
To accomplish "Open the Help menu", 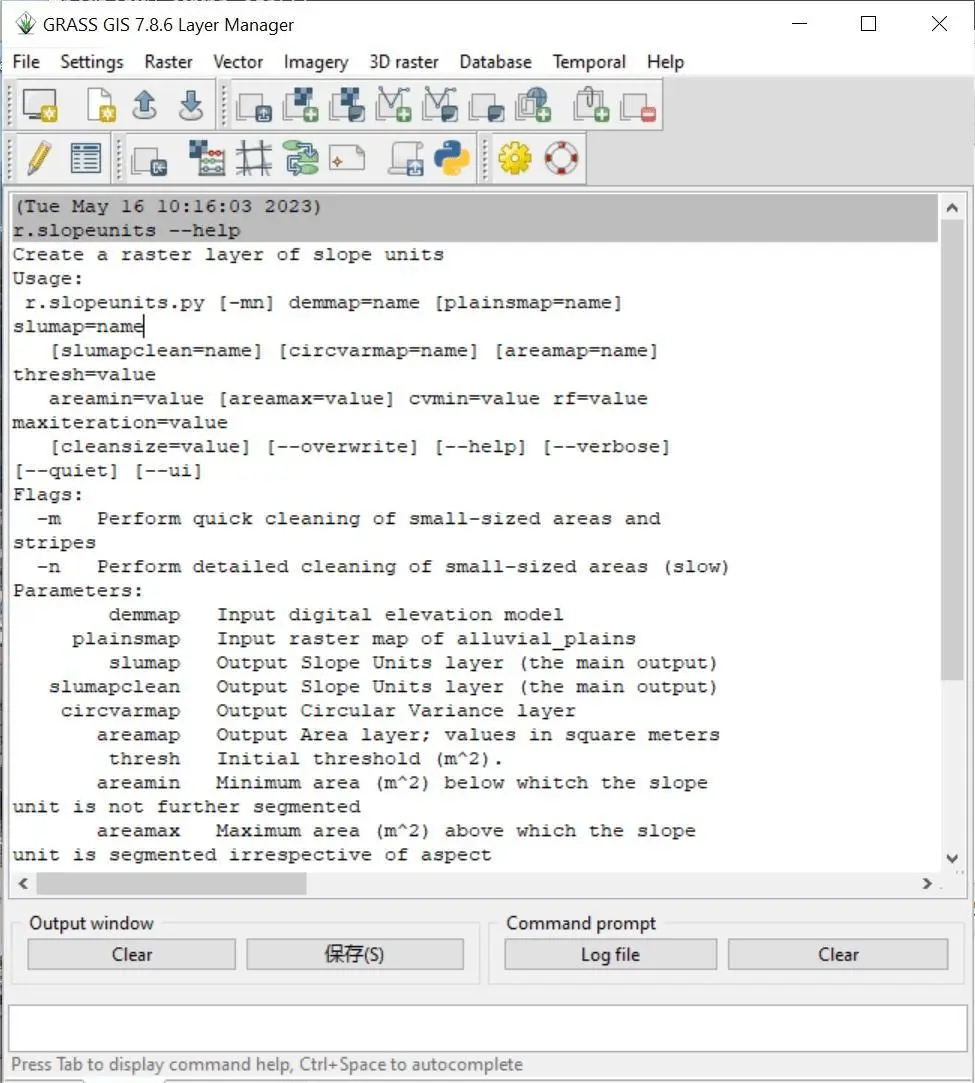I will pos(666,61).
